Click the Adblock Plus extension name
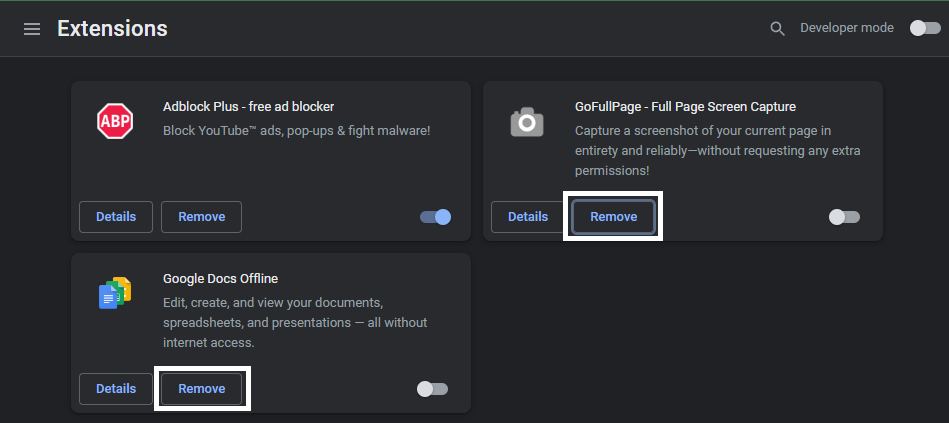Viewport: 949px width, 423px height. pos(248,106)
